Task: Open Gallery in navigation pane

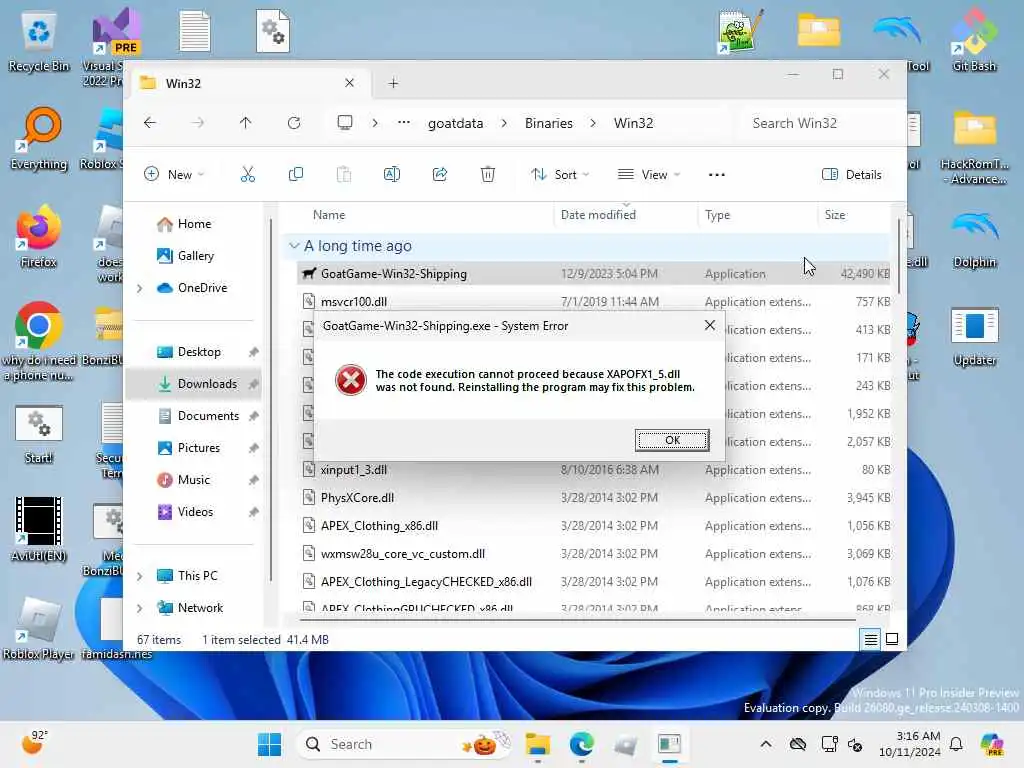Action: (x=195, y=256)
